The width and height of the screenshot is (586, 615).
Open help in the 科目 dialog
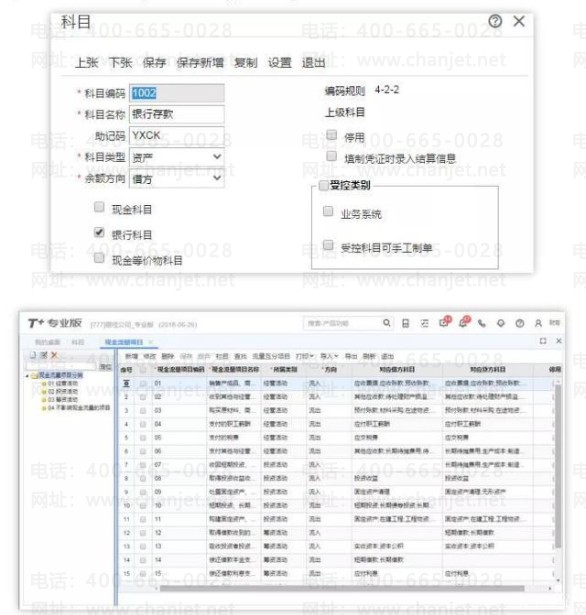point(495,21)
